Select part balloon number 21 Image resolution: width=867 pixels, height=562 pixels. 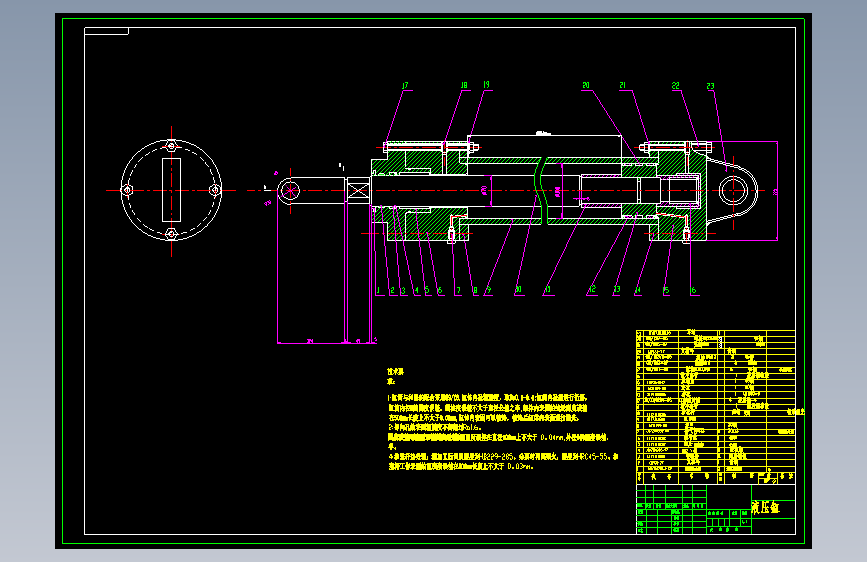623,85
